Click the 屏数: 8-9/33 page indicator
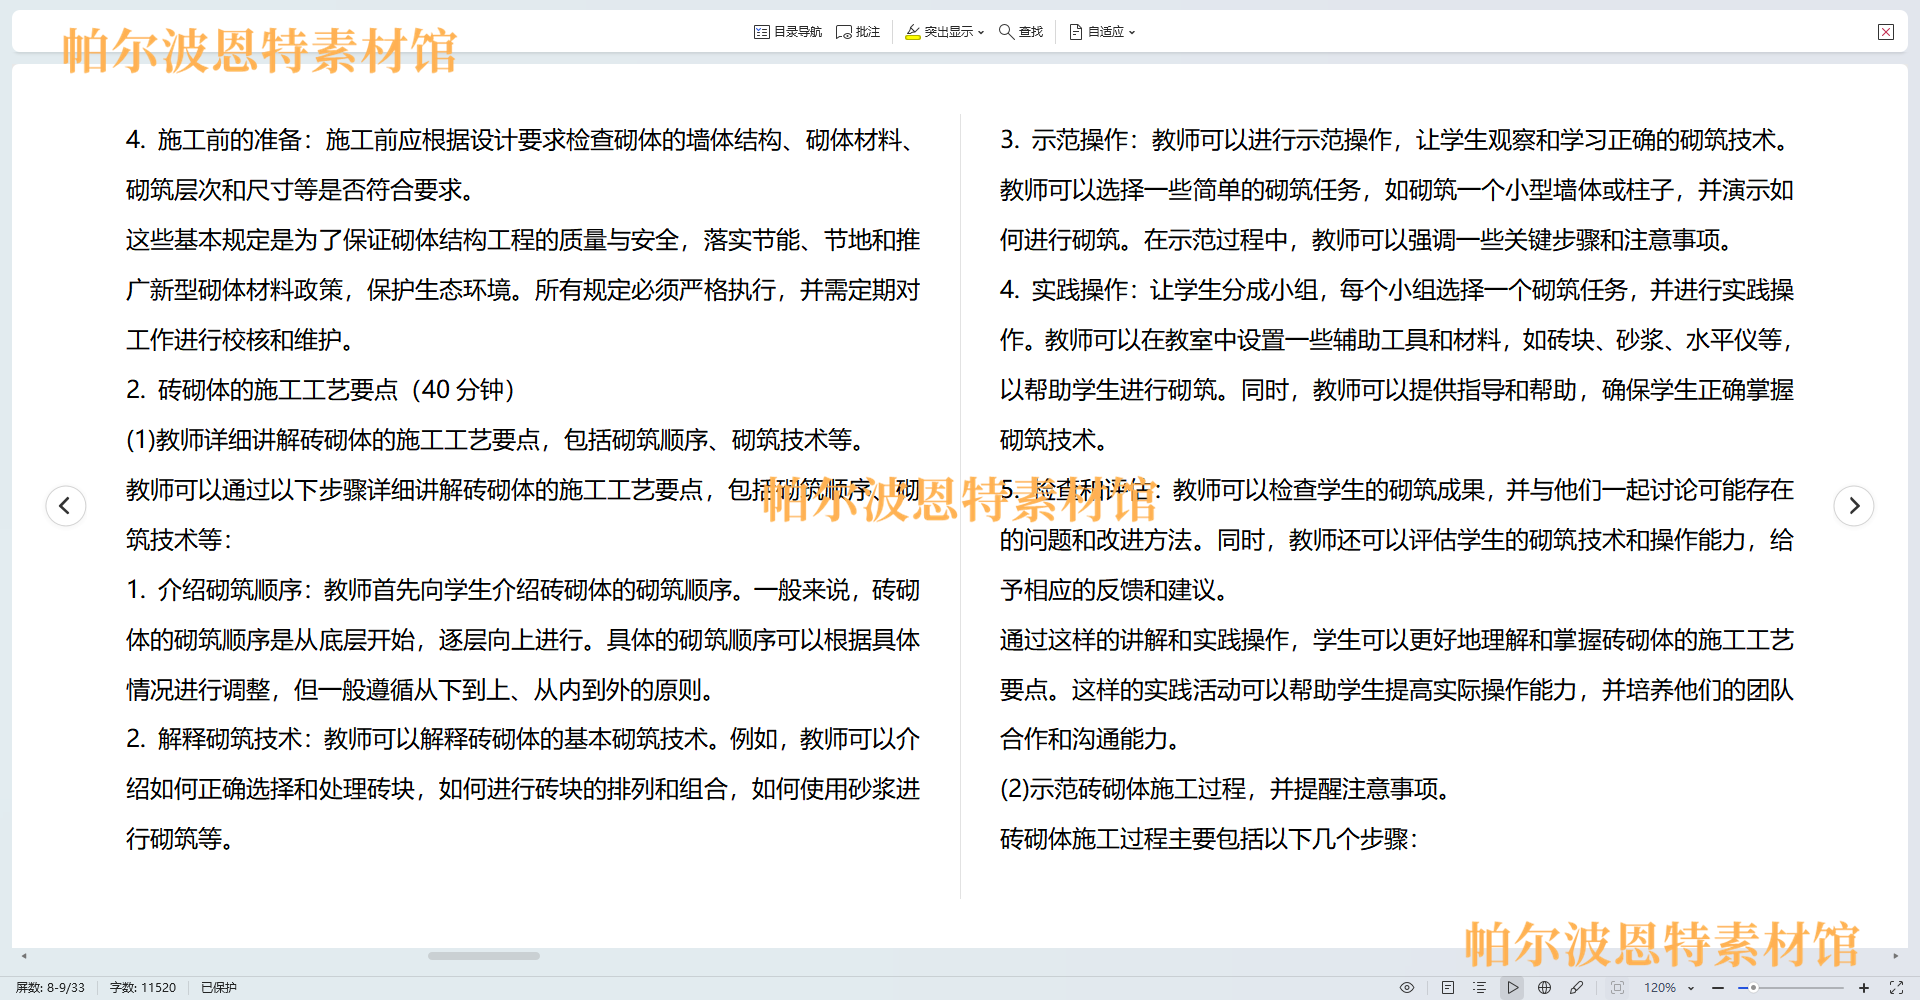Viewport: 1920px width, 1000px height. point(50,987)
